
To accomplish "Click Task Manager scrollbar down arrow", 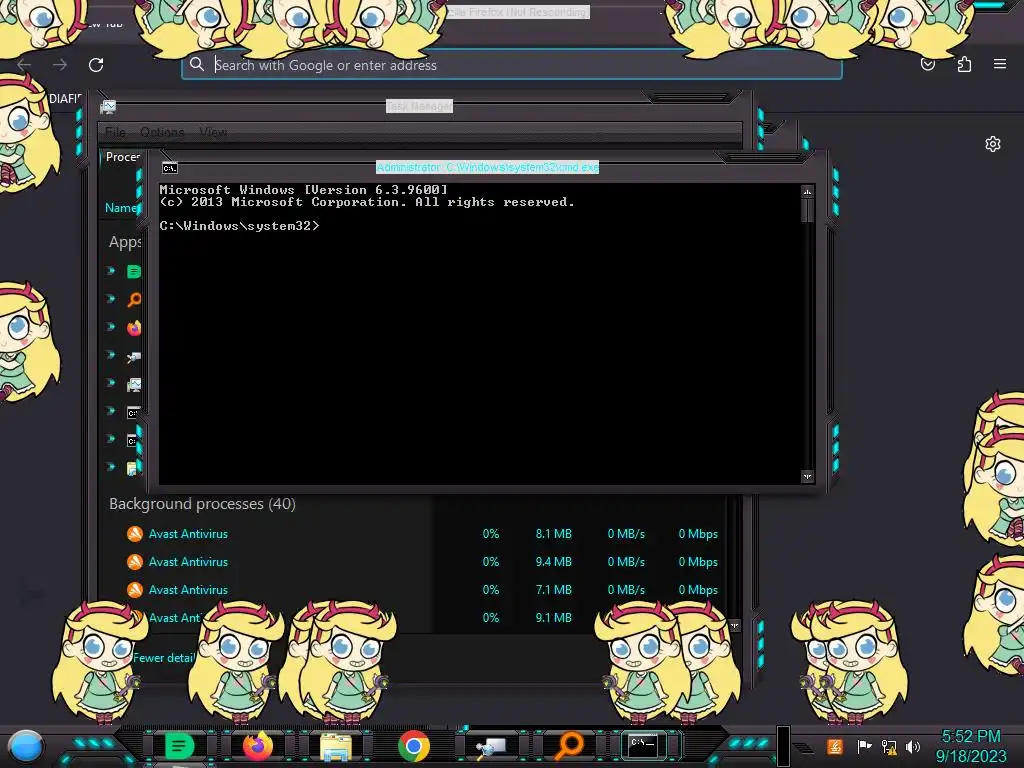I will (x=734, y=626).
